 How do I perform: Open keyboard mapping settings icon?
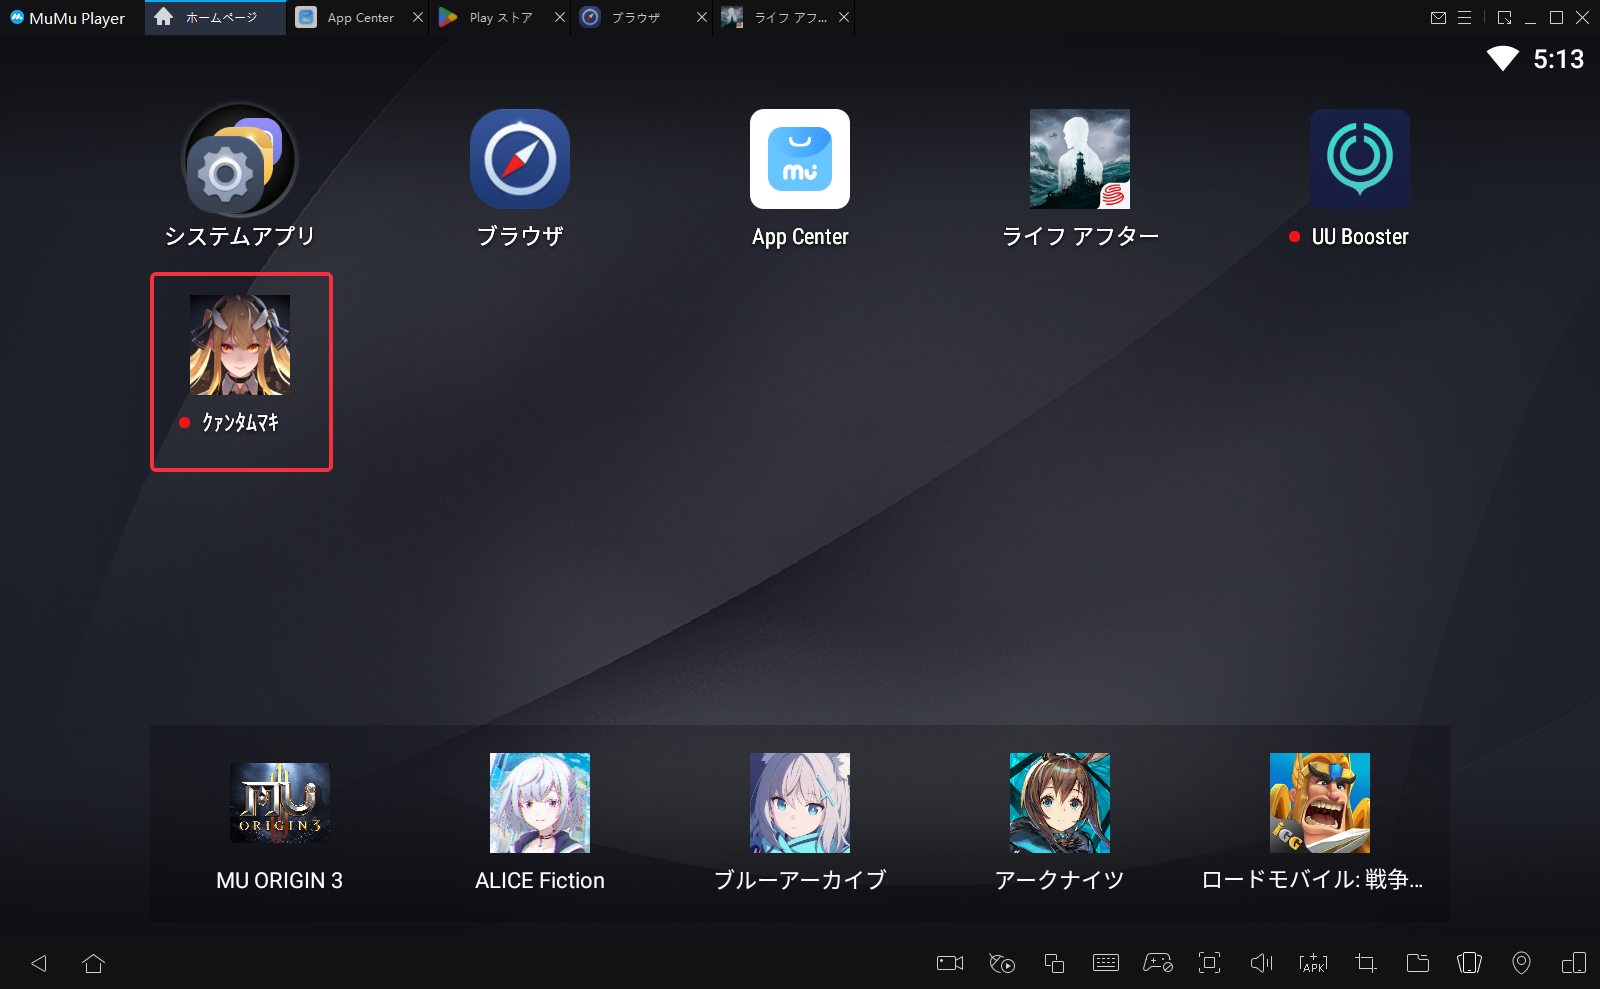[1106, 963]
